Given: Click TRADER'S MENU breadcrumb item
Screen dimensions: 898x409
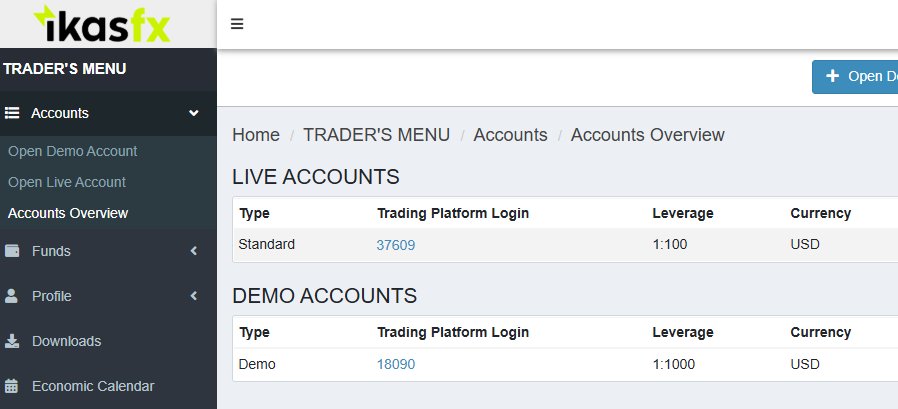Looking at the screenshot, I should click(376, 135).
